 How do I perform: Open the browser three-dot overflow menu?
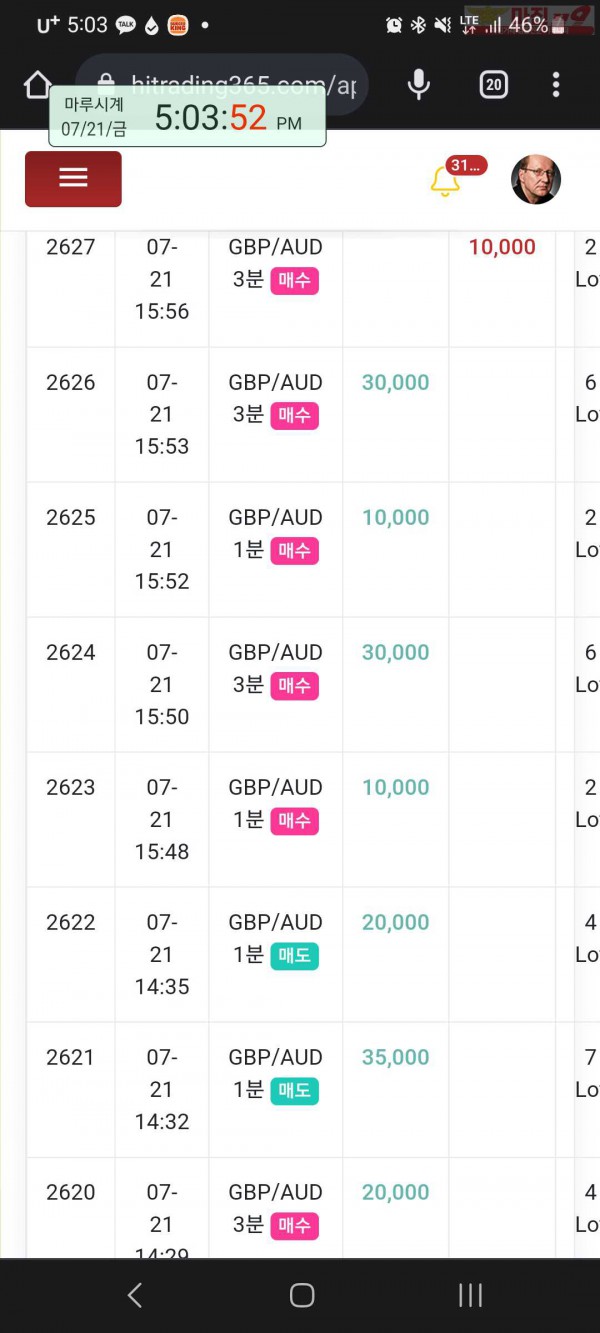coord(556,85)
